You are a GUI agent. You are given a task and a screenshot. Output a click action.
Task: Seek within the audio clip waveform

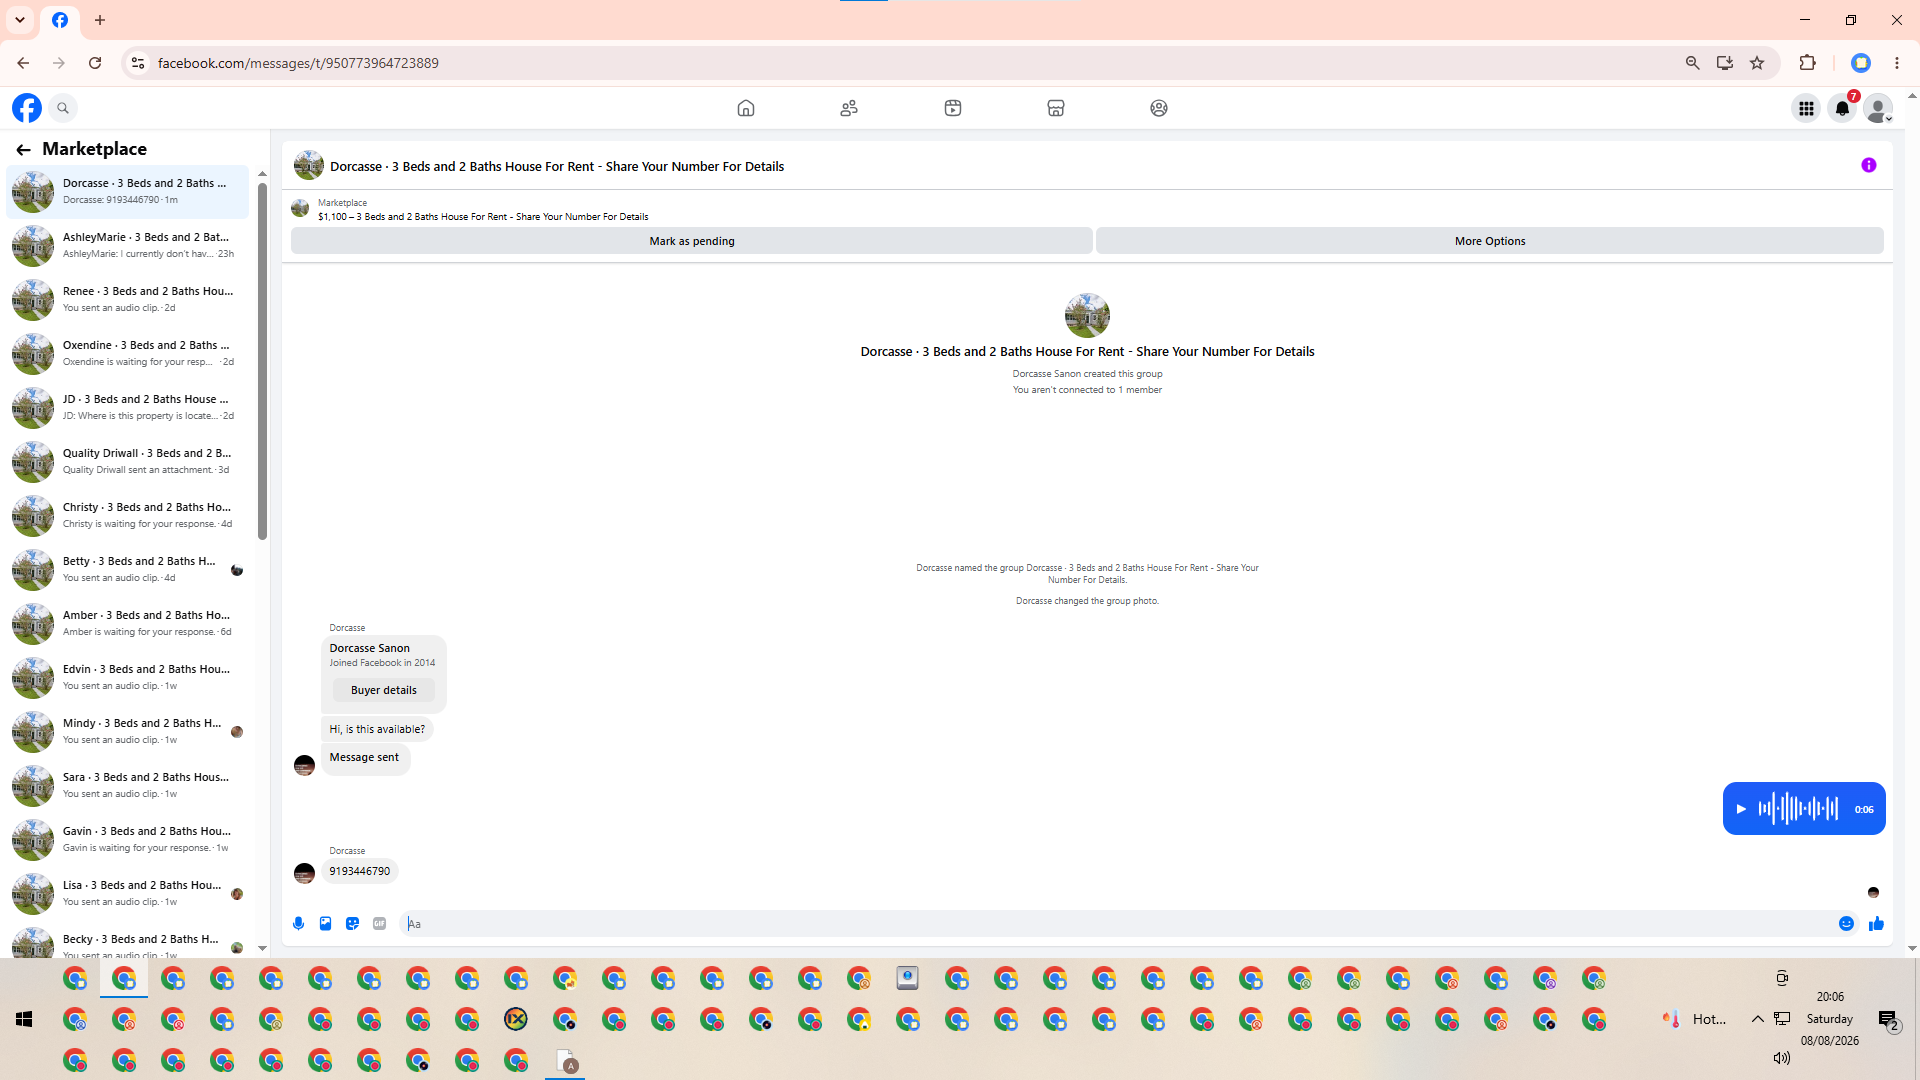click(x=1798, y=809)
